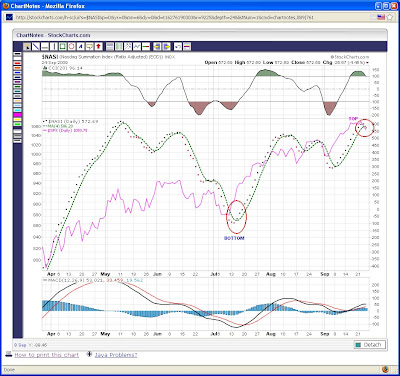Select the thin line thickness option
The image size is (400, 376).
click(x=18, y=131)
